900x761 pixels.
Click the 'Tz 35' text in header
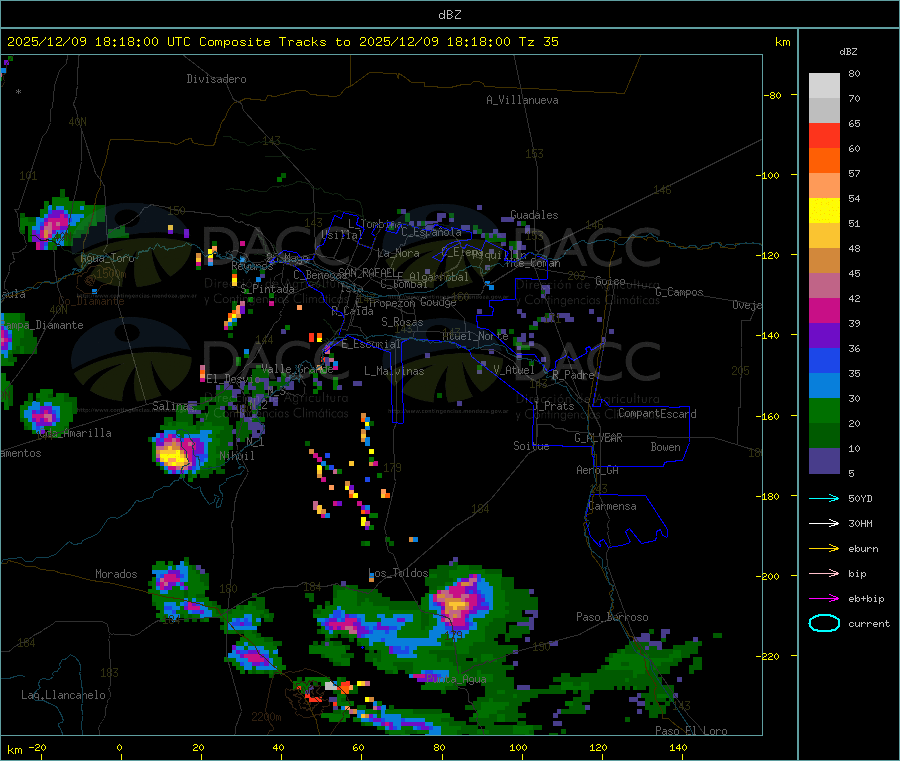(538, 42)
